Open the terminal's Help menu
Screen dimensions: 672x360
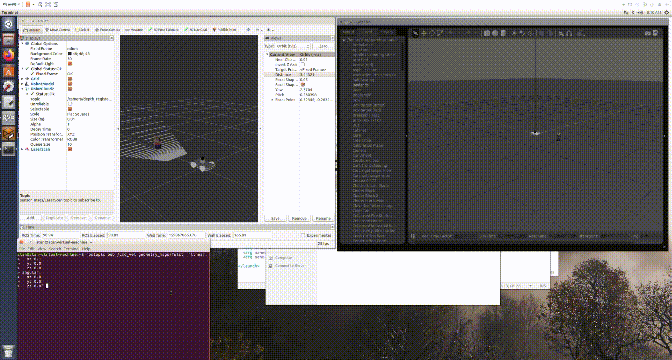tap(86, 249)
